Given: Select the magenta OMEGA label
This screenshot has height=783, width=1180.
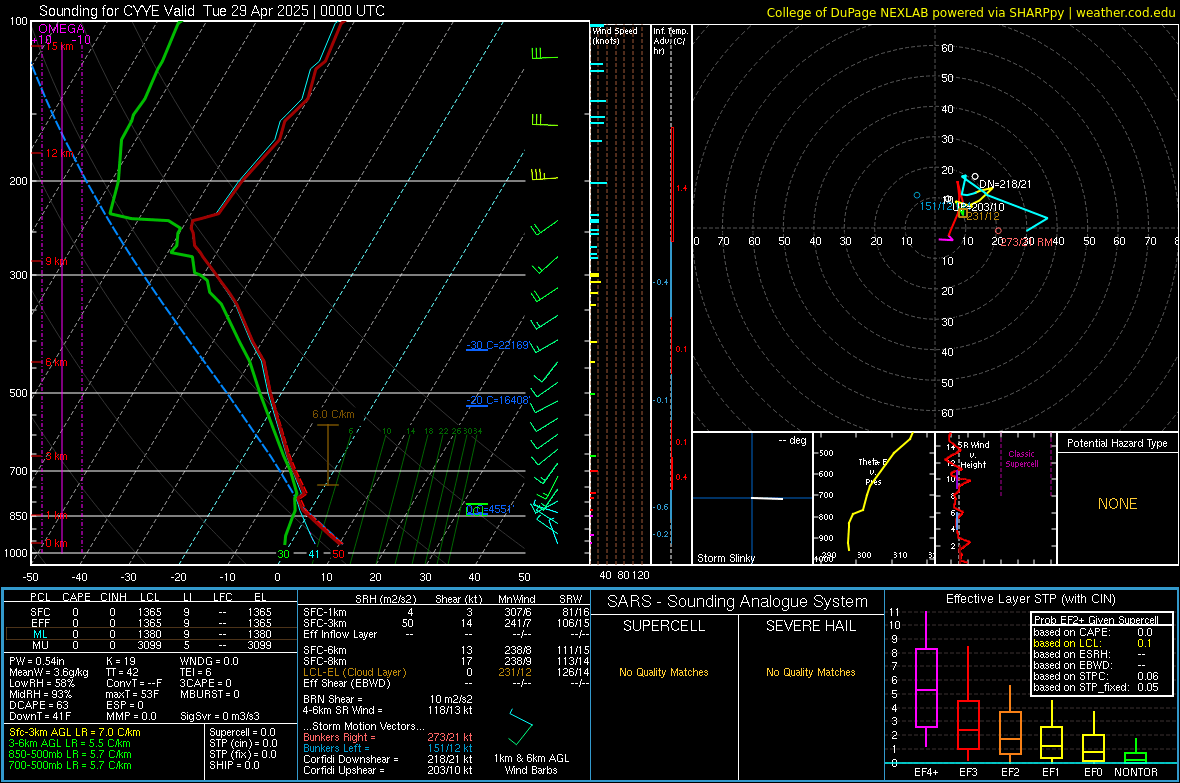Looking at the screenshot, I should click(x=62, y=29).
